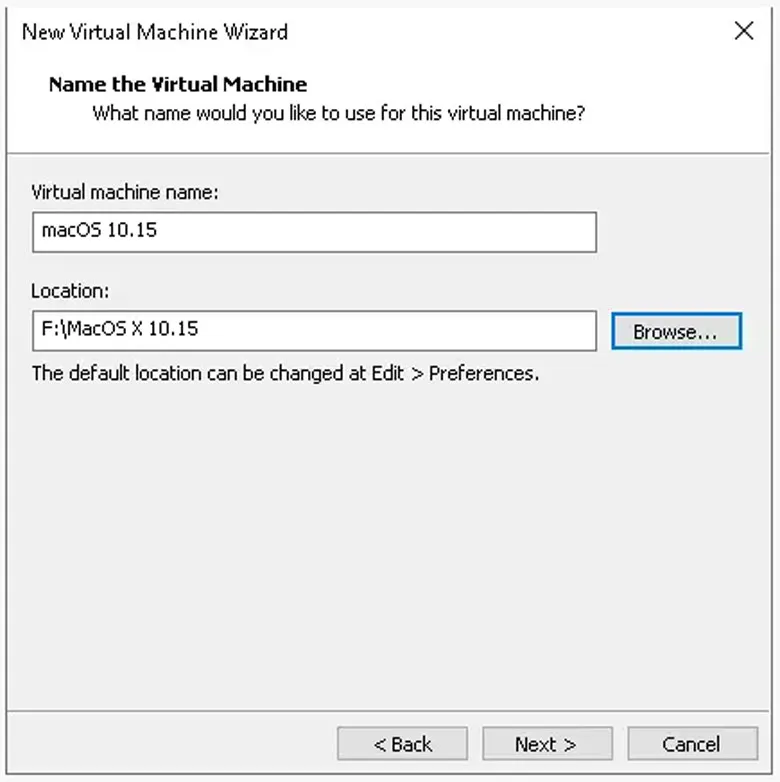Click the 'macOS 10.15' text in name field
The image size is (780, 782).
coord(99,231)
